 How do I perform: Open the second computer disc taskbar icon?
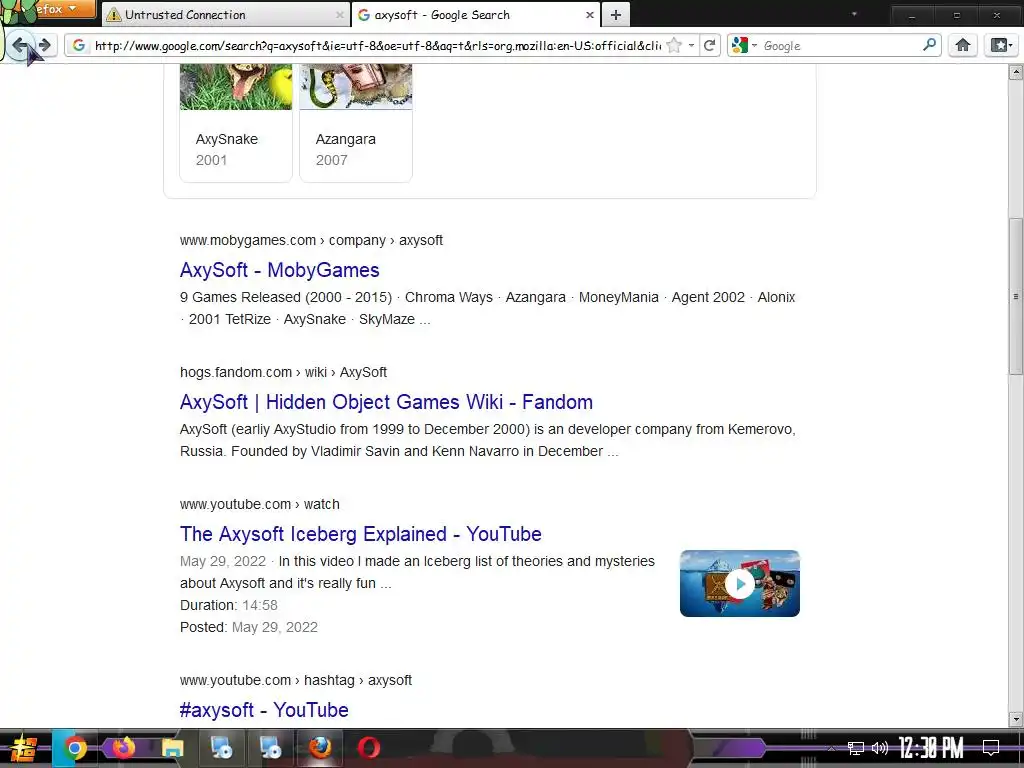(x=270, y=748)
